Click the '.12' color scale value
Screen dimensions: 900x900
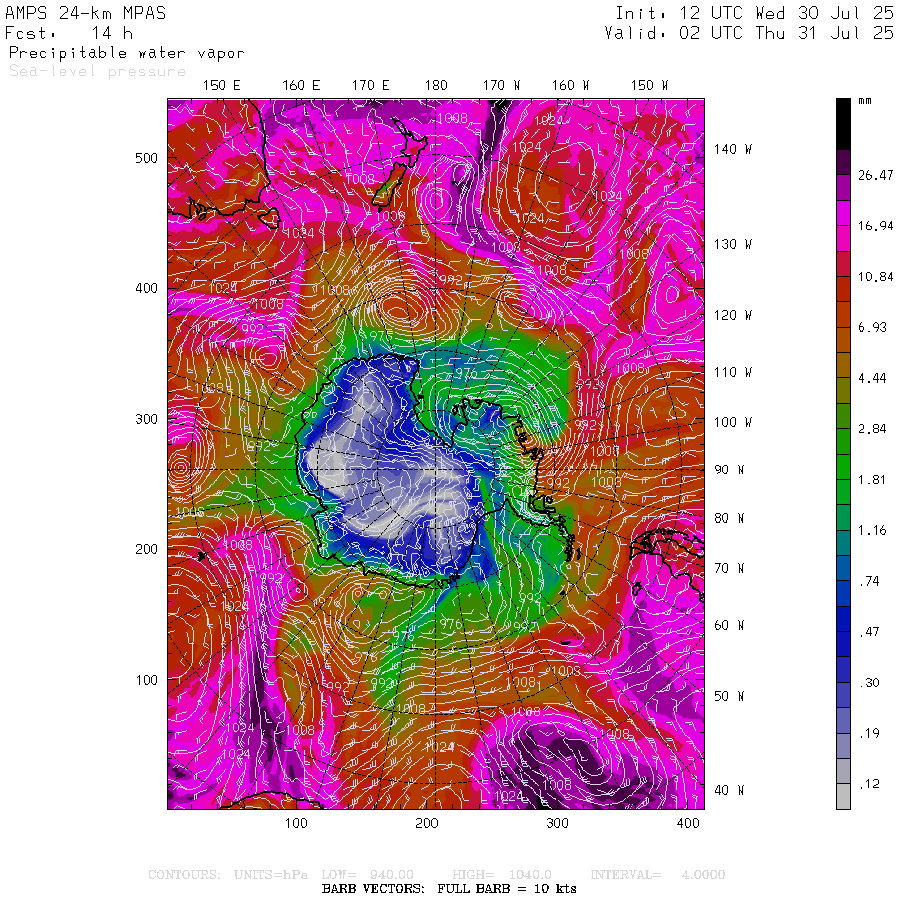pyautogui.click(x=870, y=783)
